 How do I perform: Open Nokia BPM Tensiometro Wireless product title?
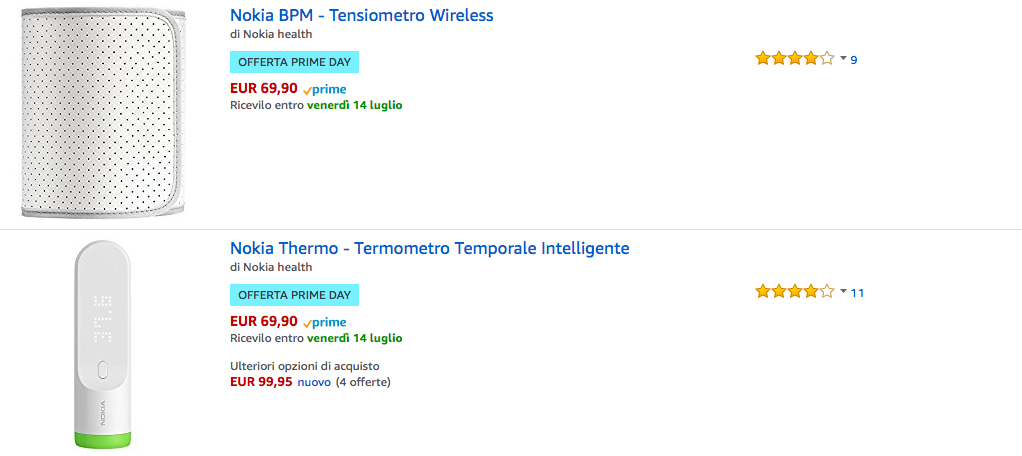pyautogui.click(x=361, y=16)
